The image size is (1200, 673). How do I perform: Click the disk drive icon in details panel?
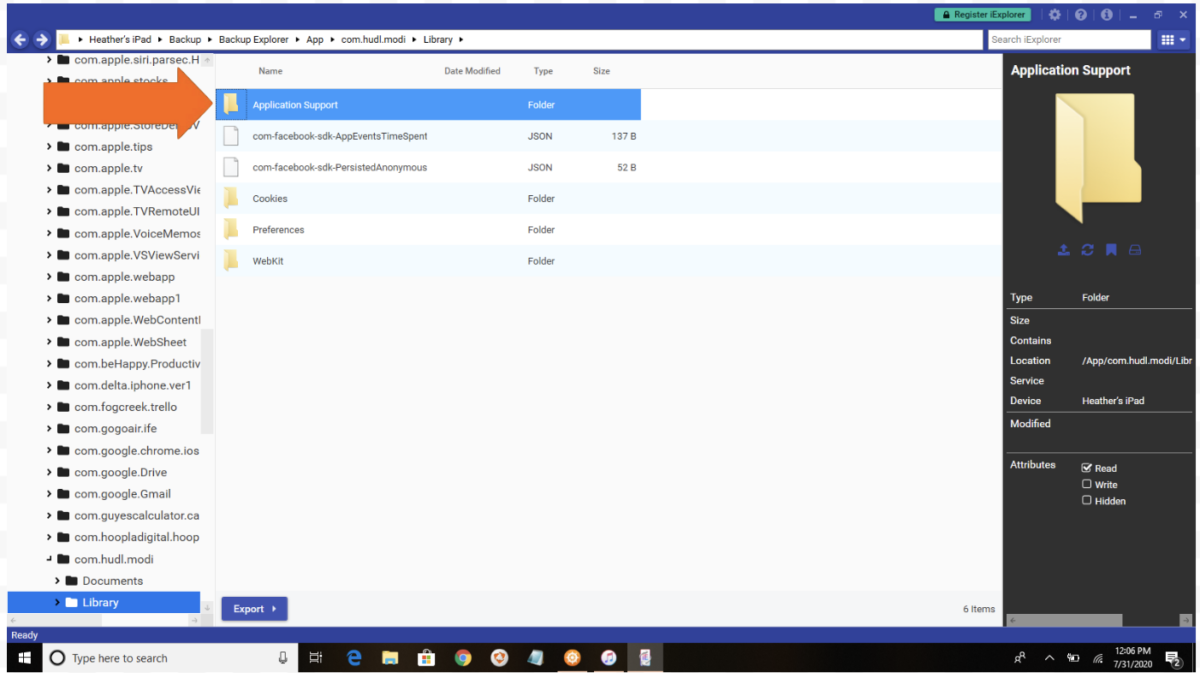pyautogui.click(x=1135, y=250)
